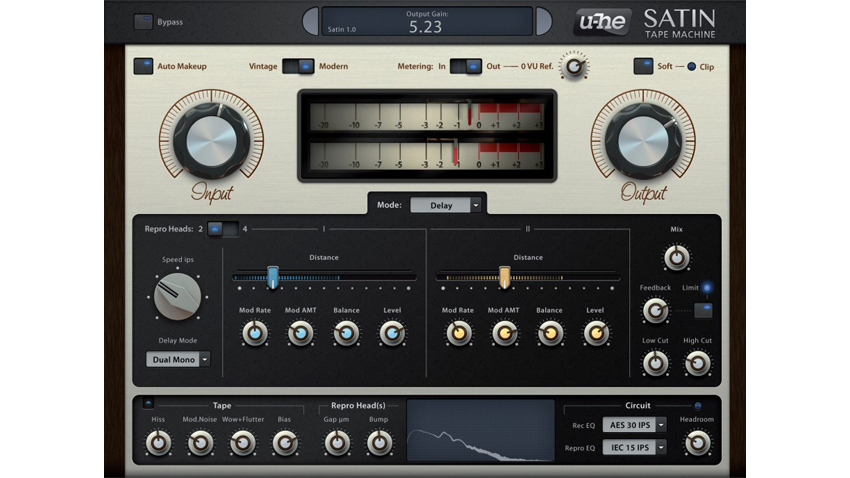Click the Feedback knob
Image resolution: width=850 pixels, height=478 pixels.
(655, 311)
